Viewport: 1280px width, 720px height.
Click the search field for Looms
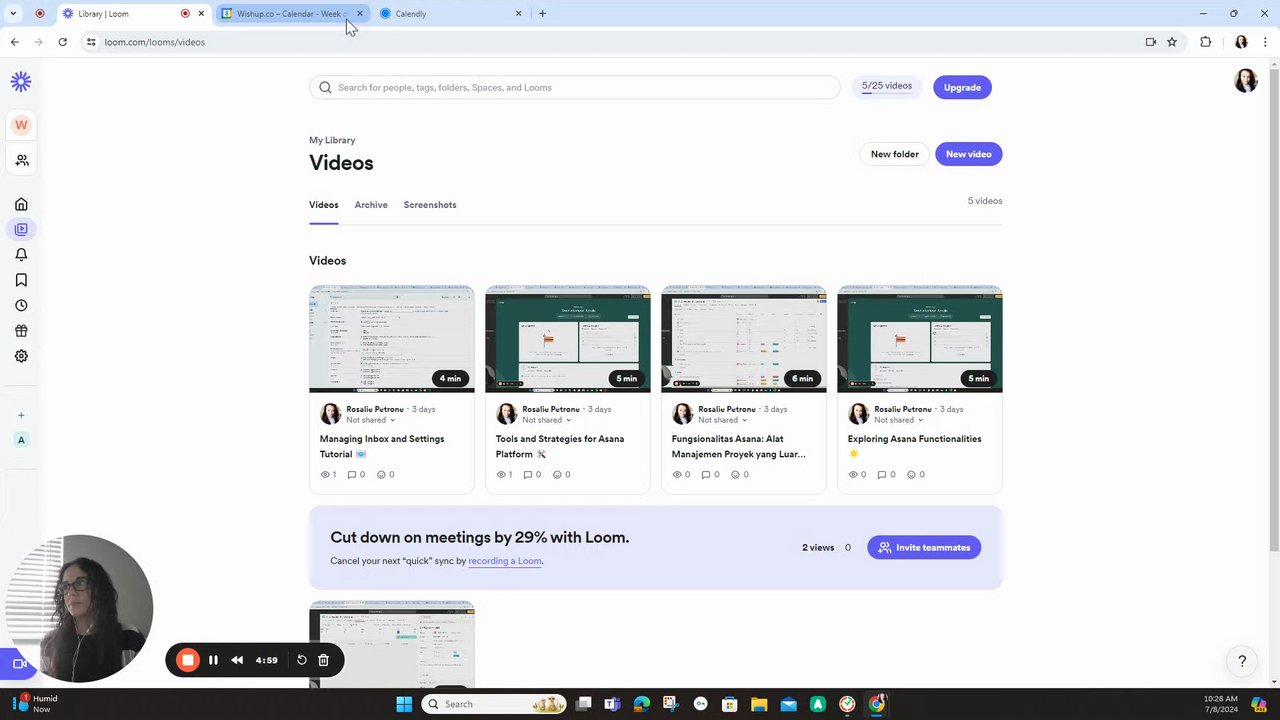(x=575, y=87)
